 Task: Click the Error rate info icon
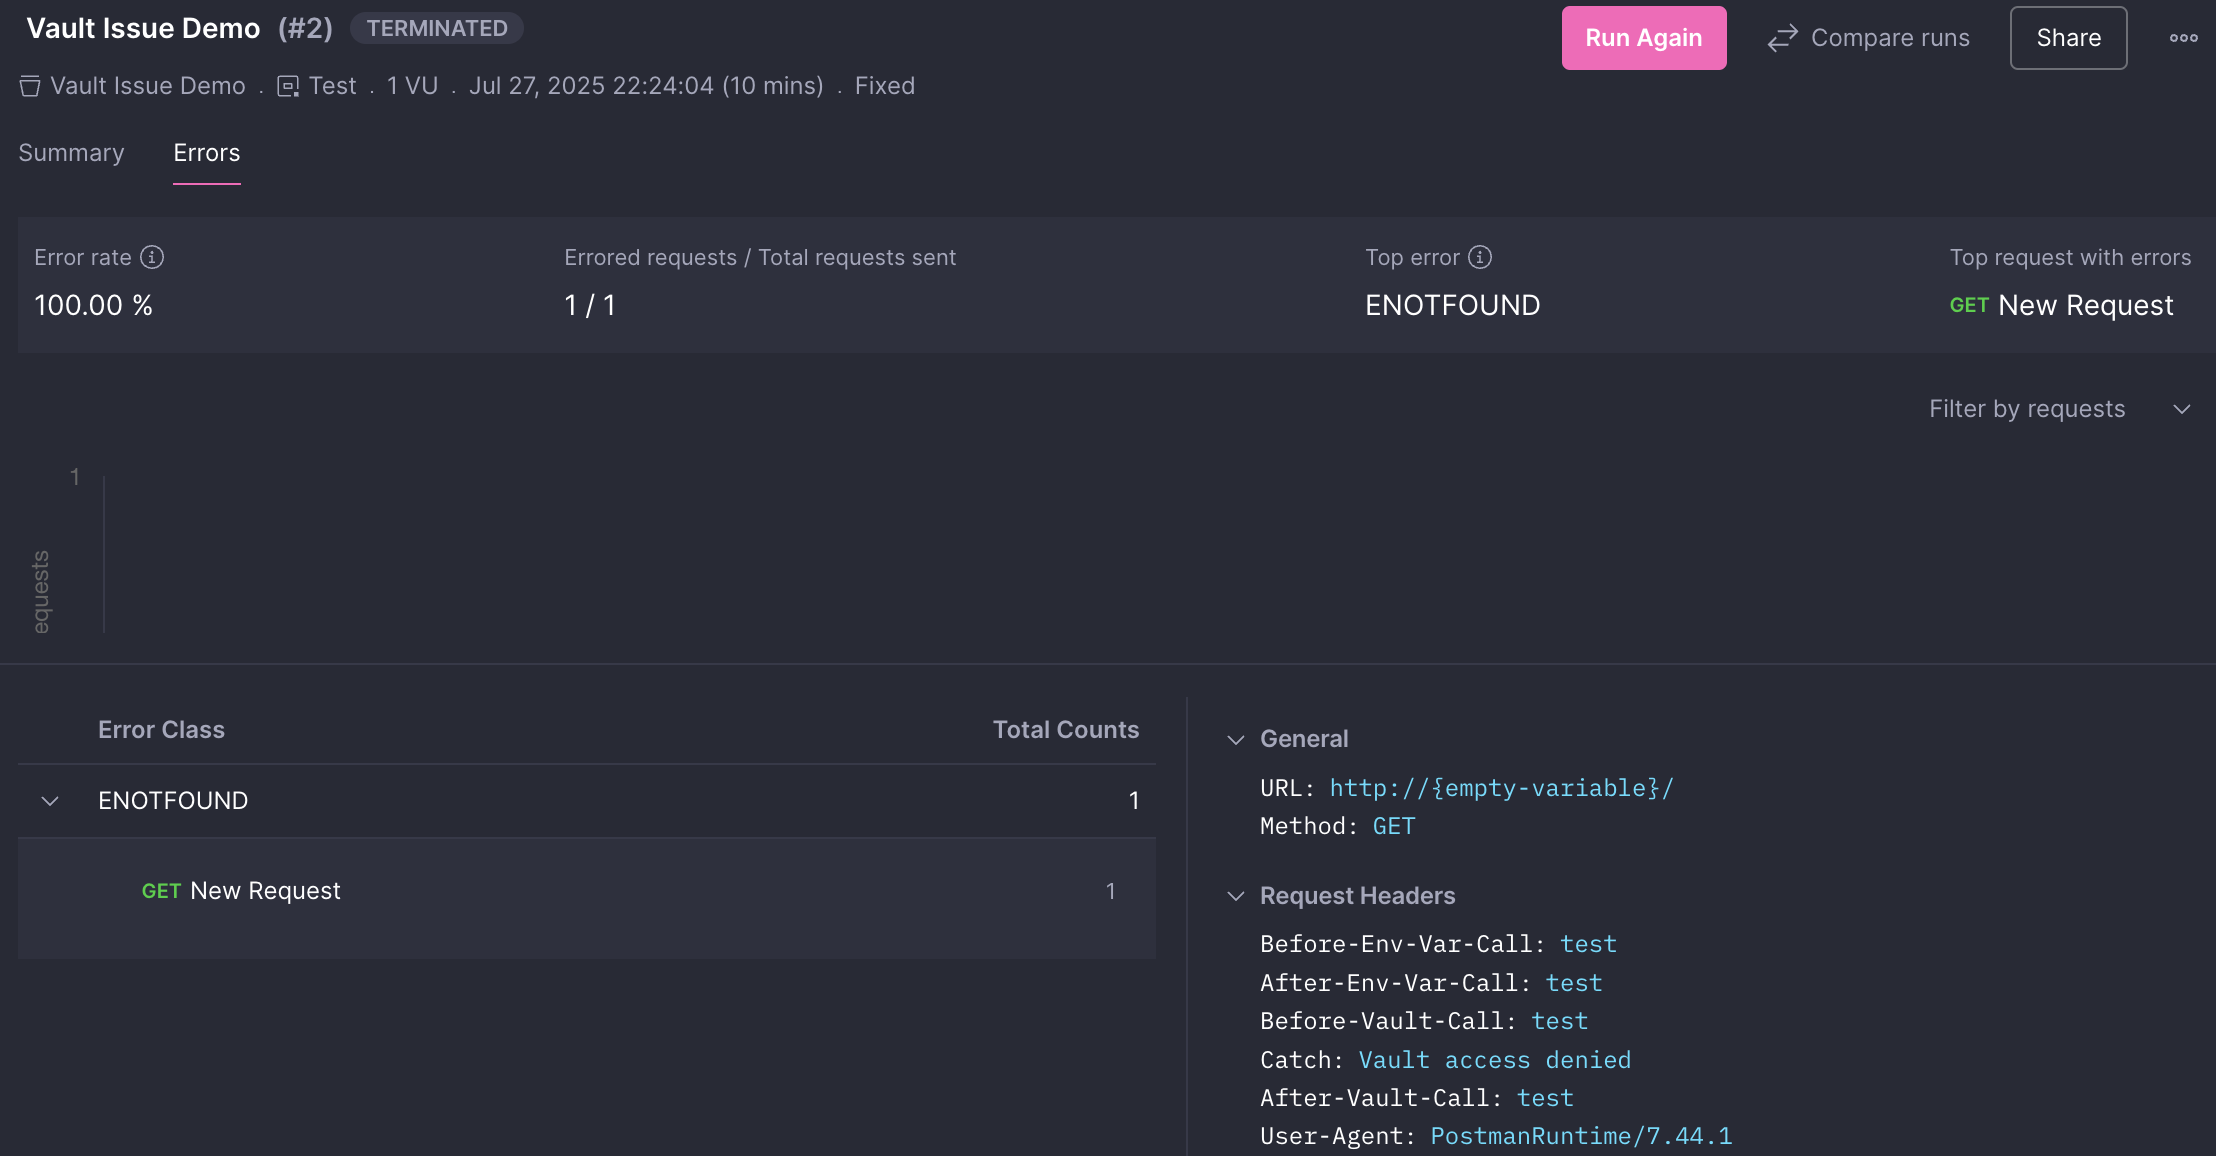tap(152, 257)
